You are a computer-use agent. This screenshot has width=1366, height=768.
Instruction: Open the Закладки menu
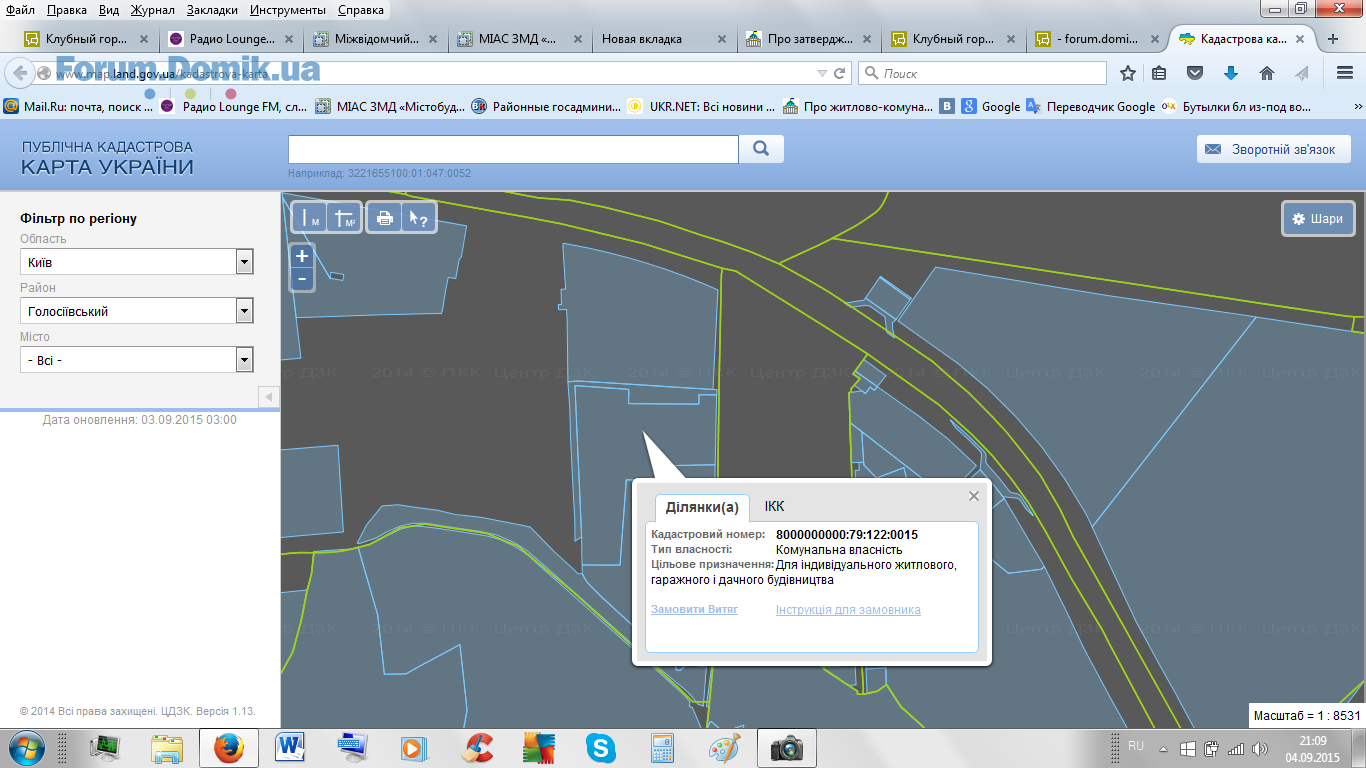pos(212,10)
